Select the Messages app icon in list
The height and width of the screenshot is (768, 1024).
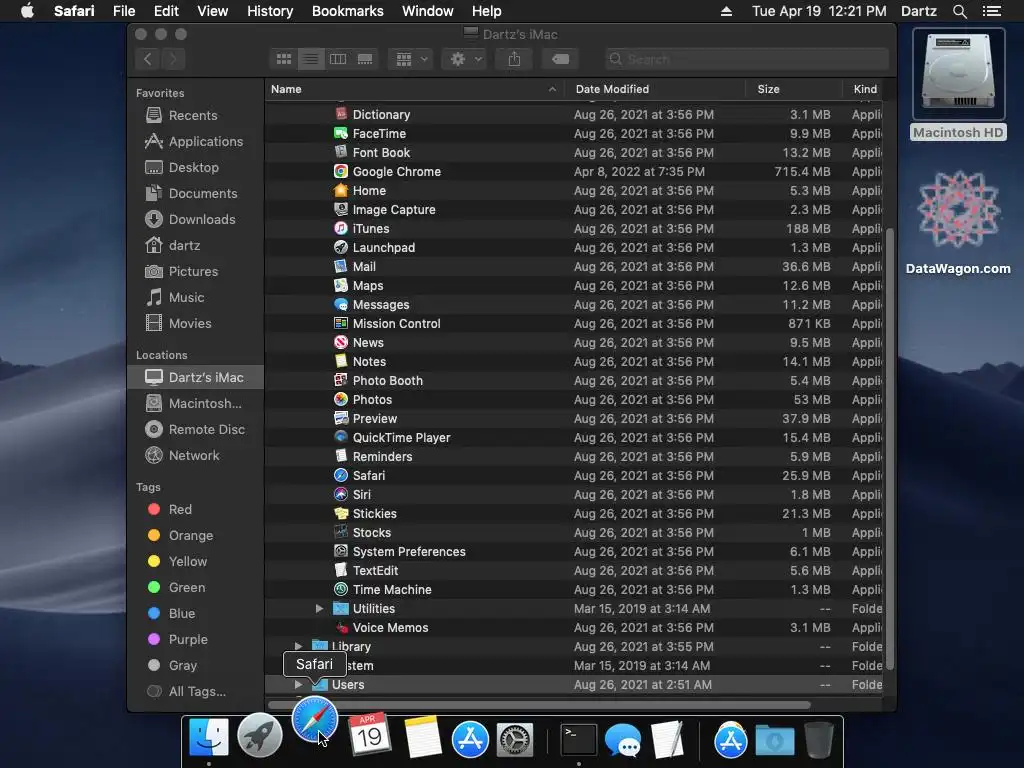[341, 304]
